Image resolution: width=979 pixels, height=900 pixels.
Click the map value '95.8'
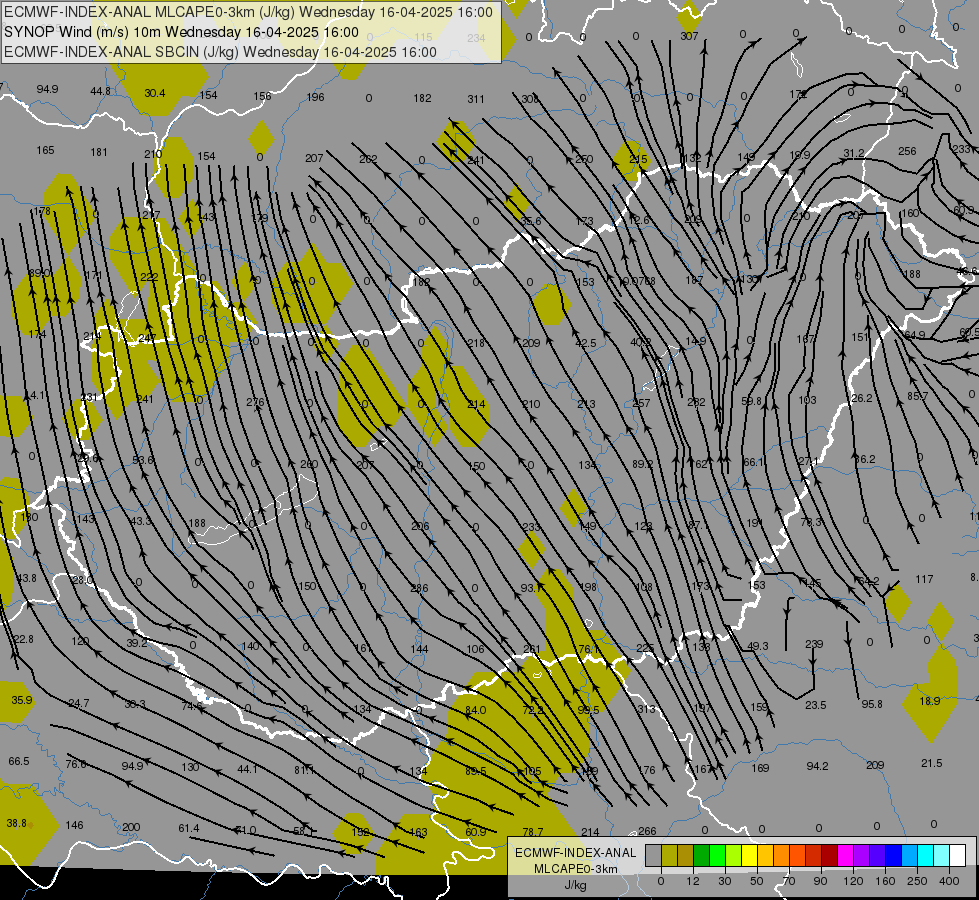[x=872, y=704]
